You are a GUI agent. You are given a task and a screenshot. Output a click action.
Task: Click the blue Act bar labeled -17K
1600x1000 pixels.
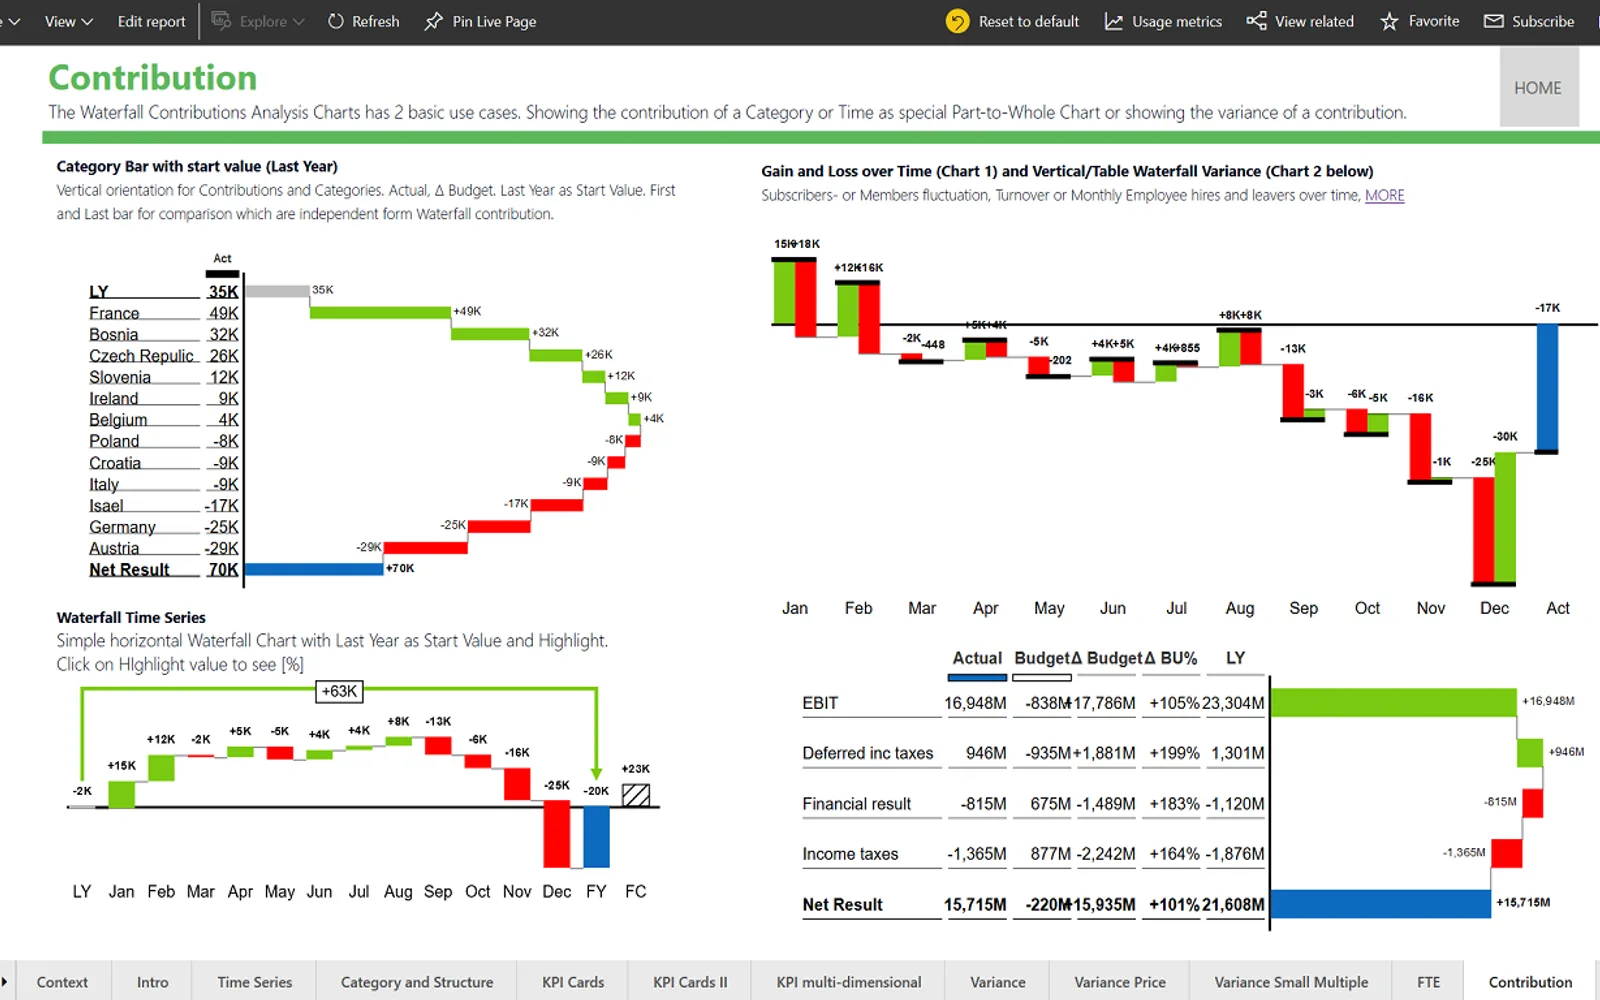[1547, 388]
